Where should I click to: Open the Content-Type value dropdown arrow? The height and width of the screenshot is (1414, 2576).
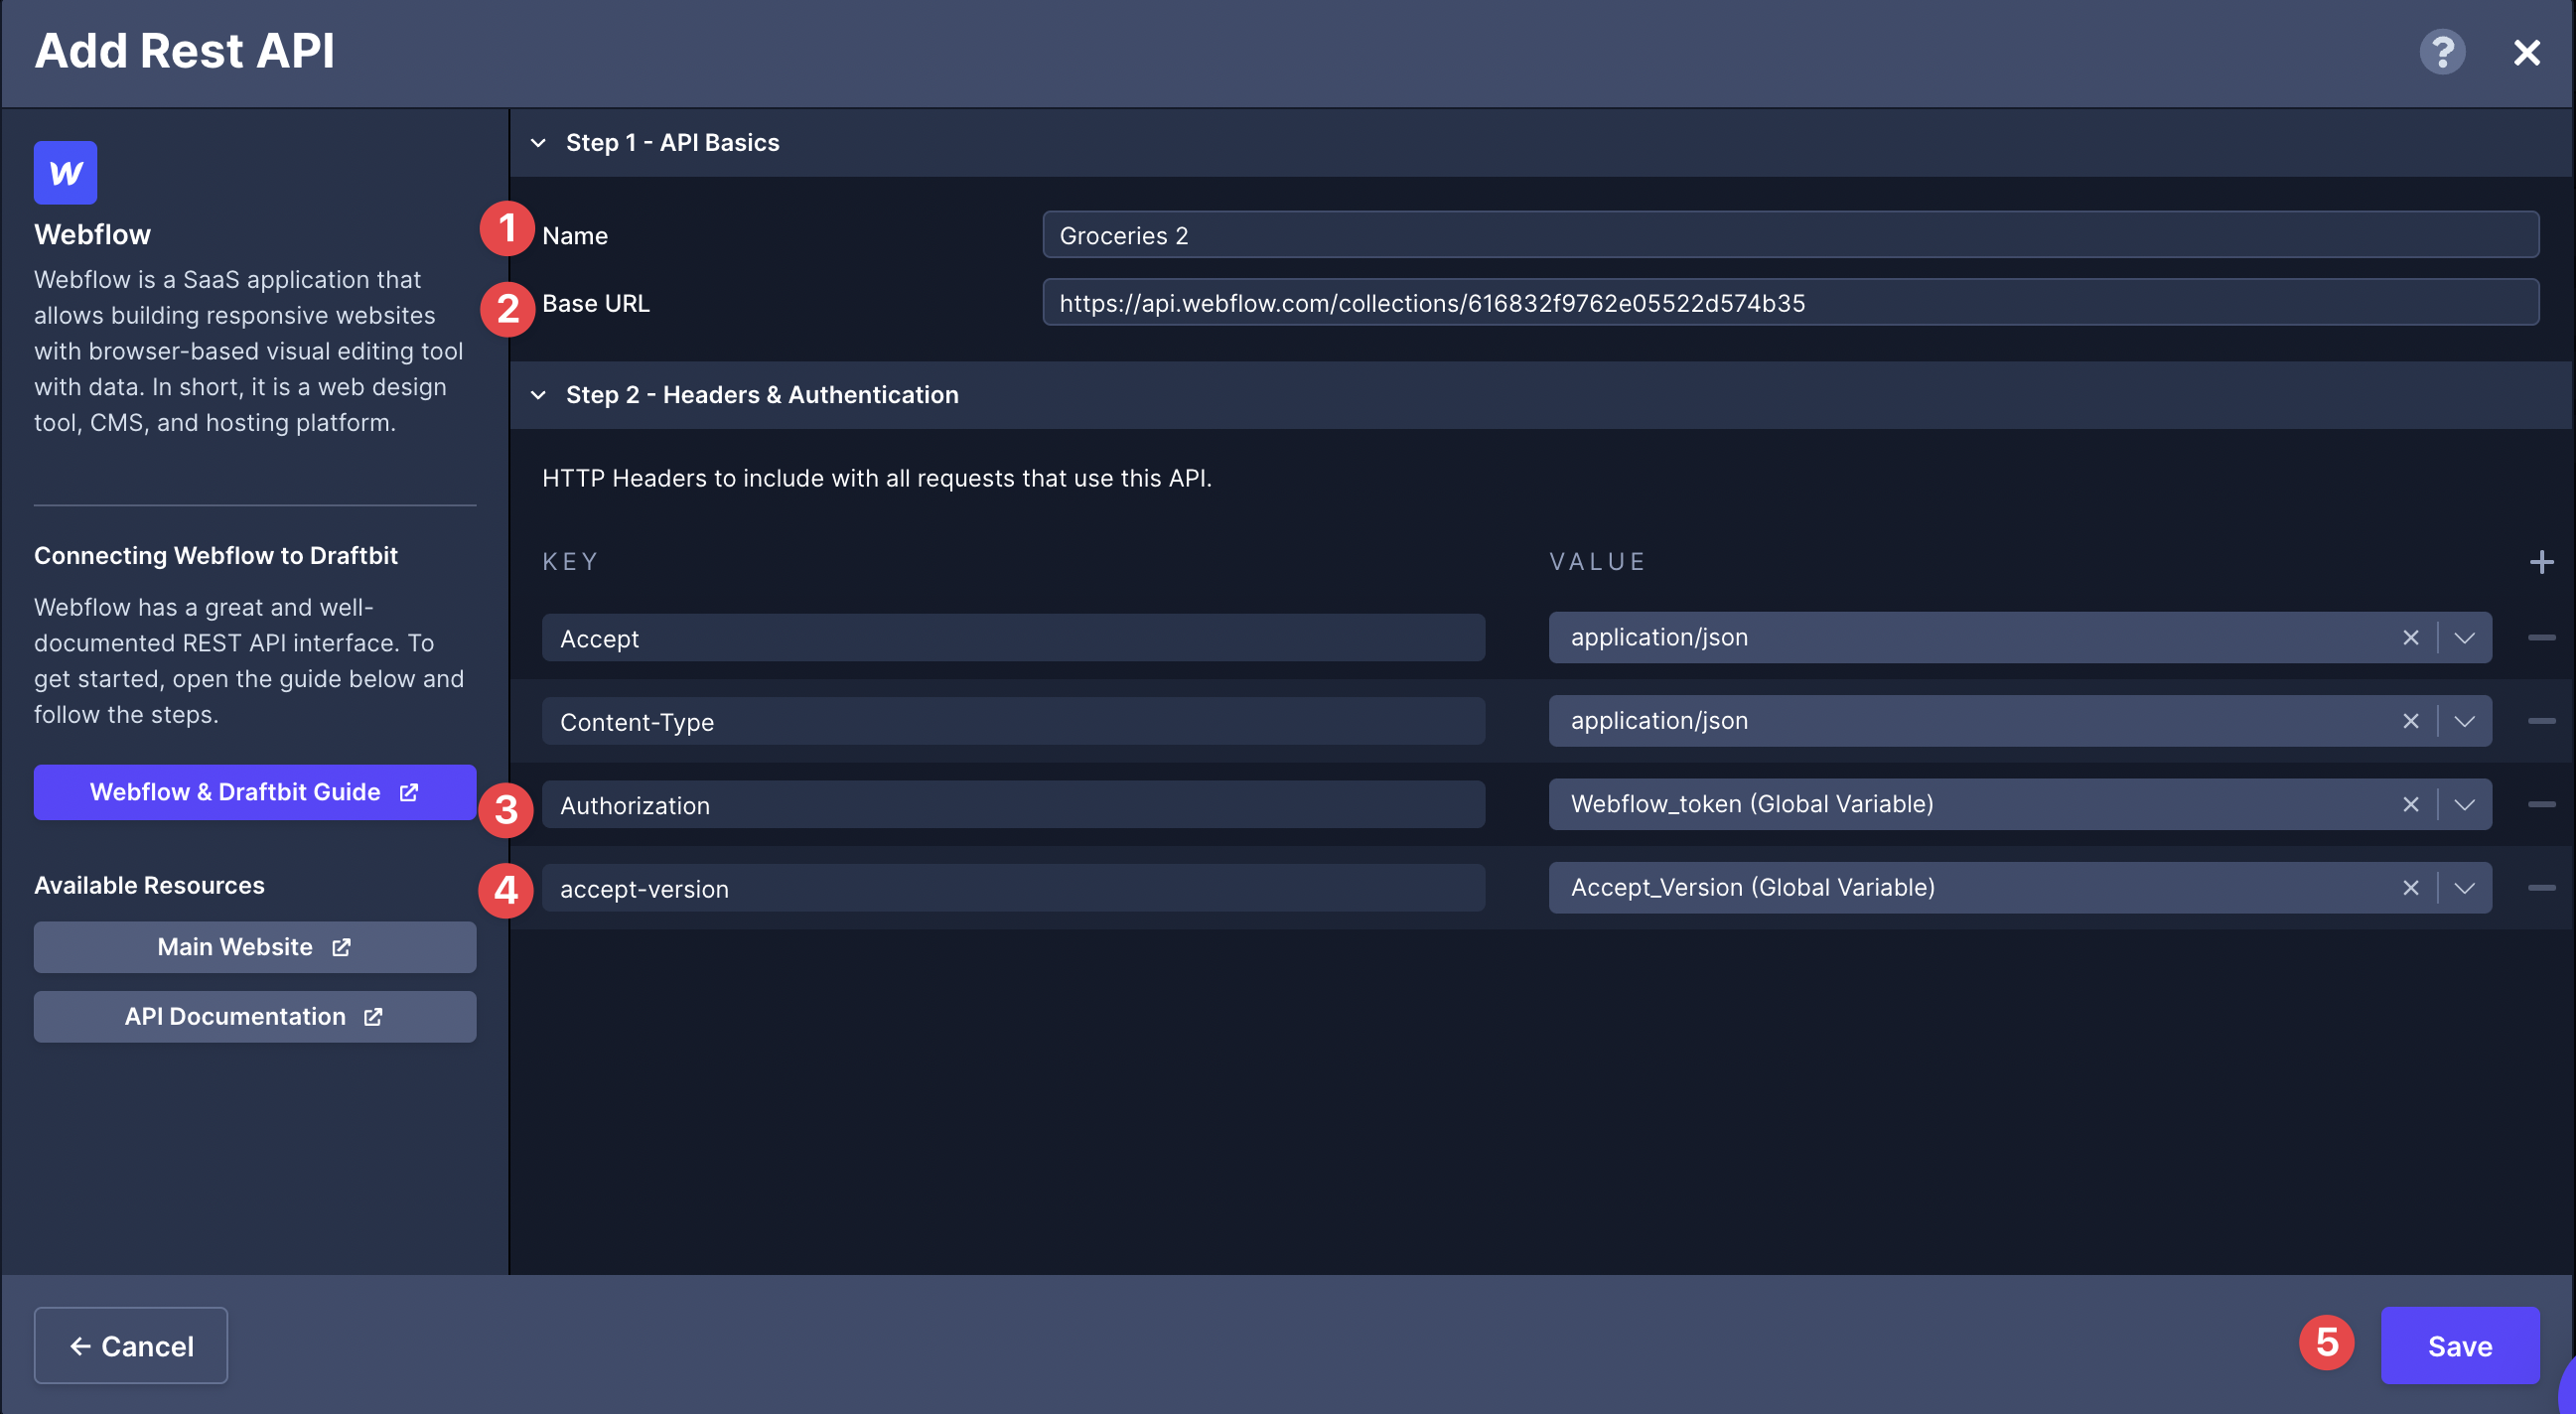tap(2464, 721)
